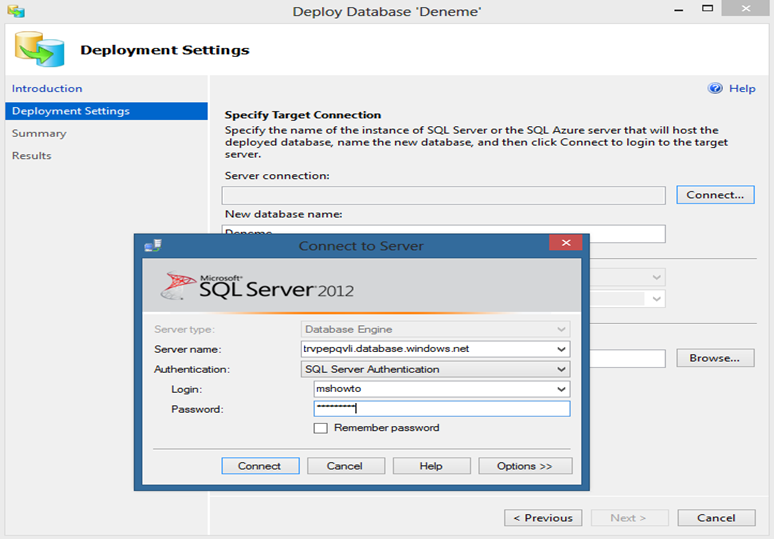Select the Results step
This screenshot has width=774, height=539.
tap(32, 155)
